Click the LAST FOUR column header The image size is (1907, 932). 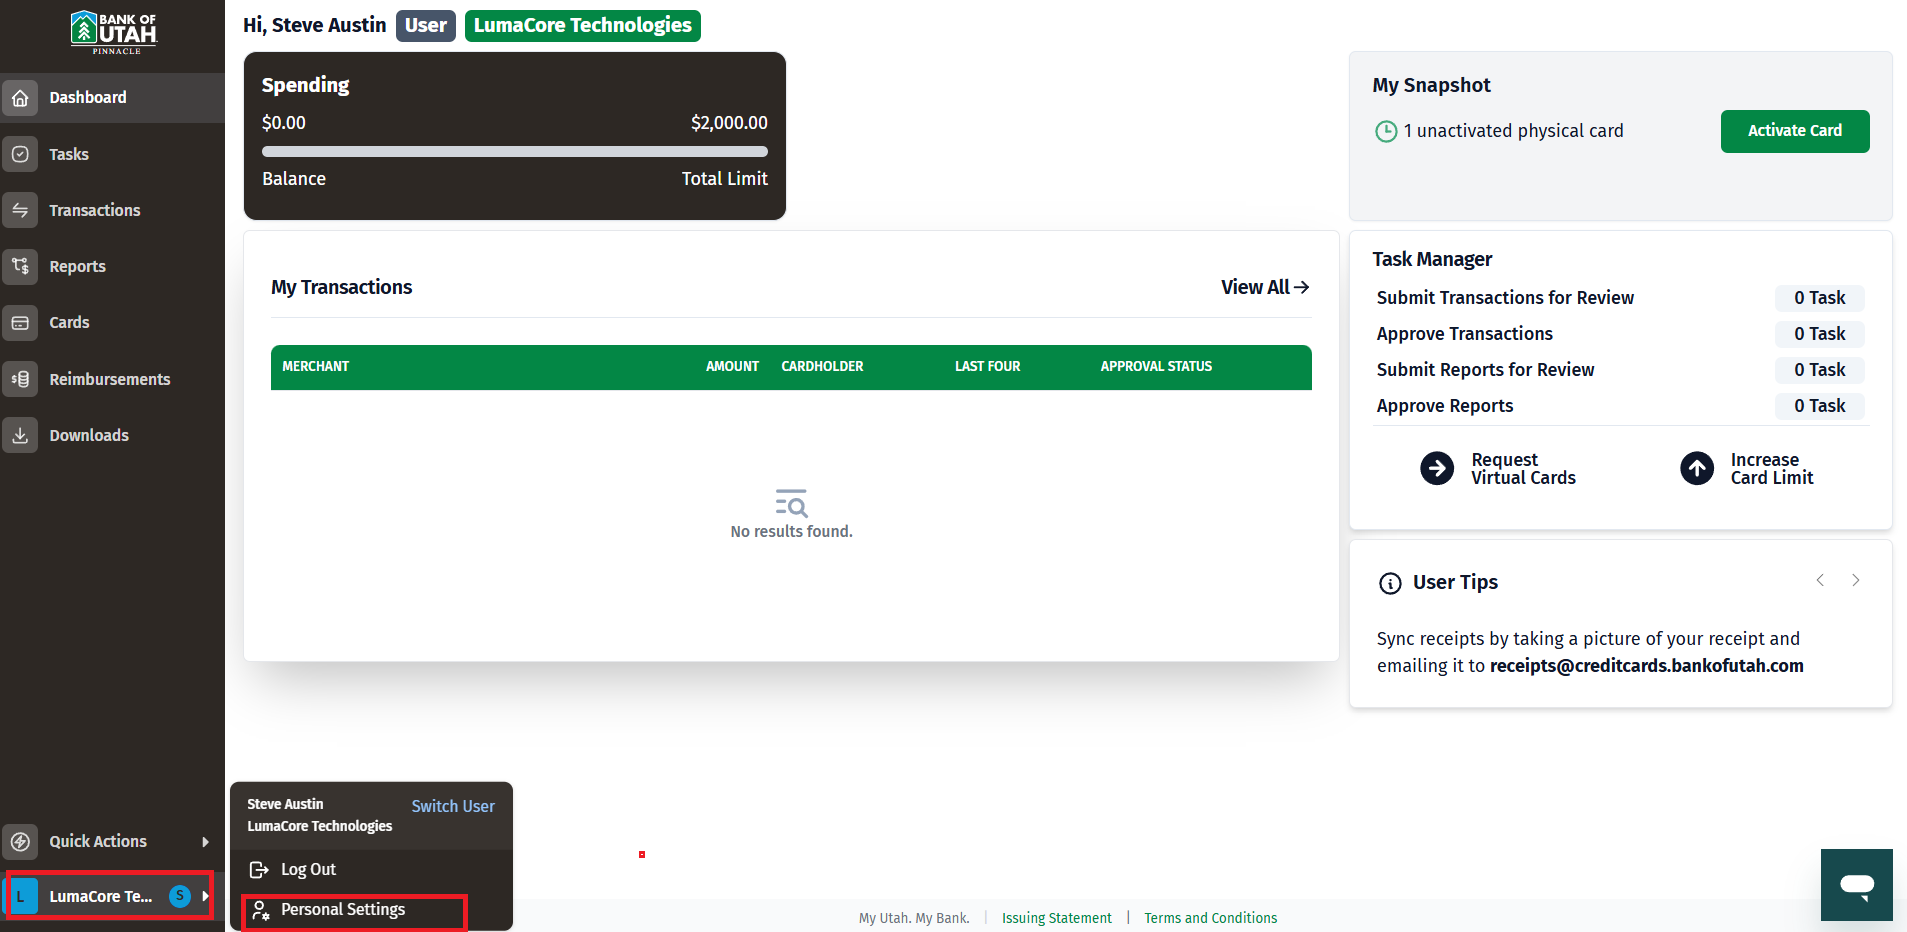(x=988, y=367)
